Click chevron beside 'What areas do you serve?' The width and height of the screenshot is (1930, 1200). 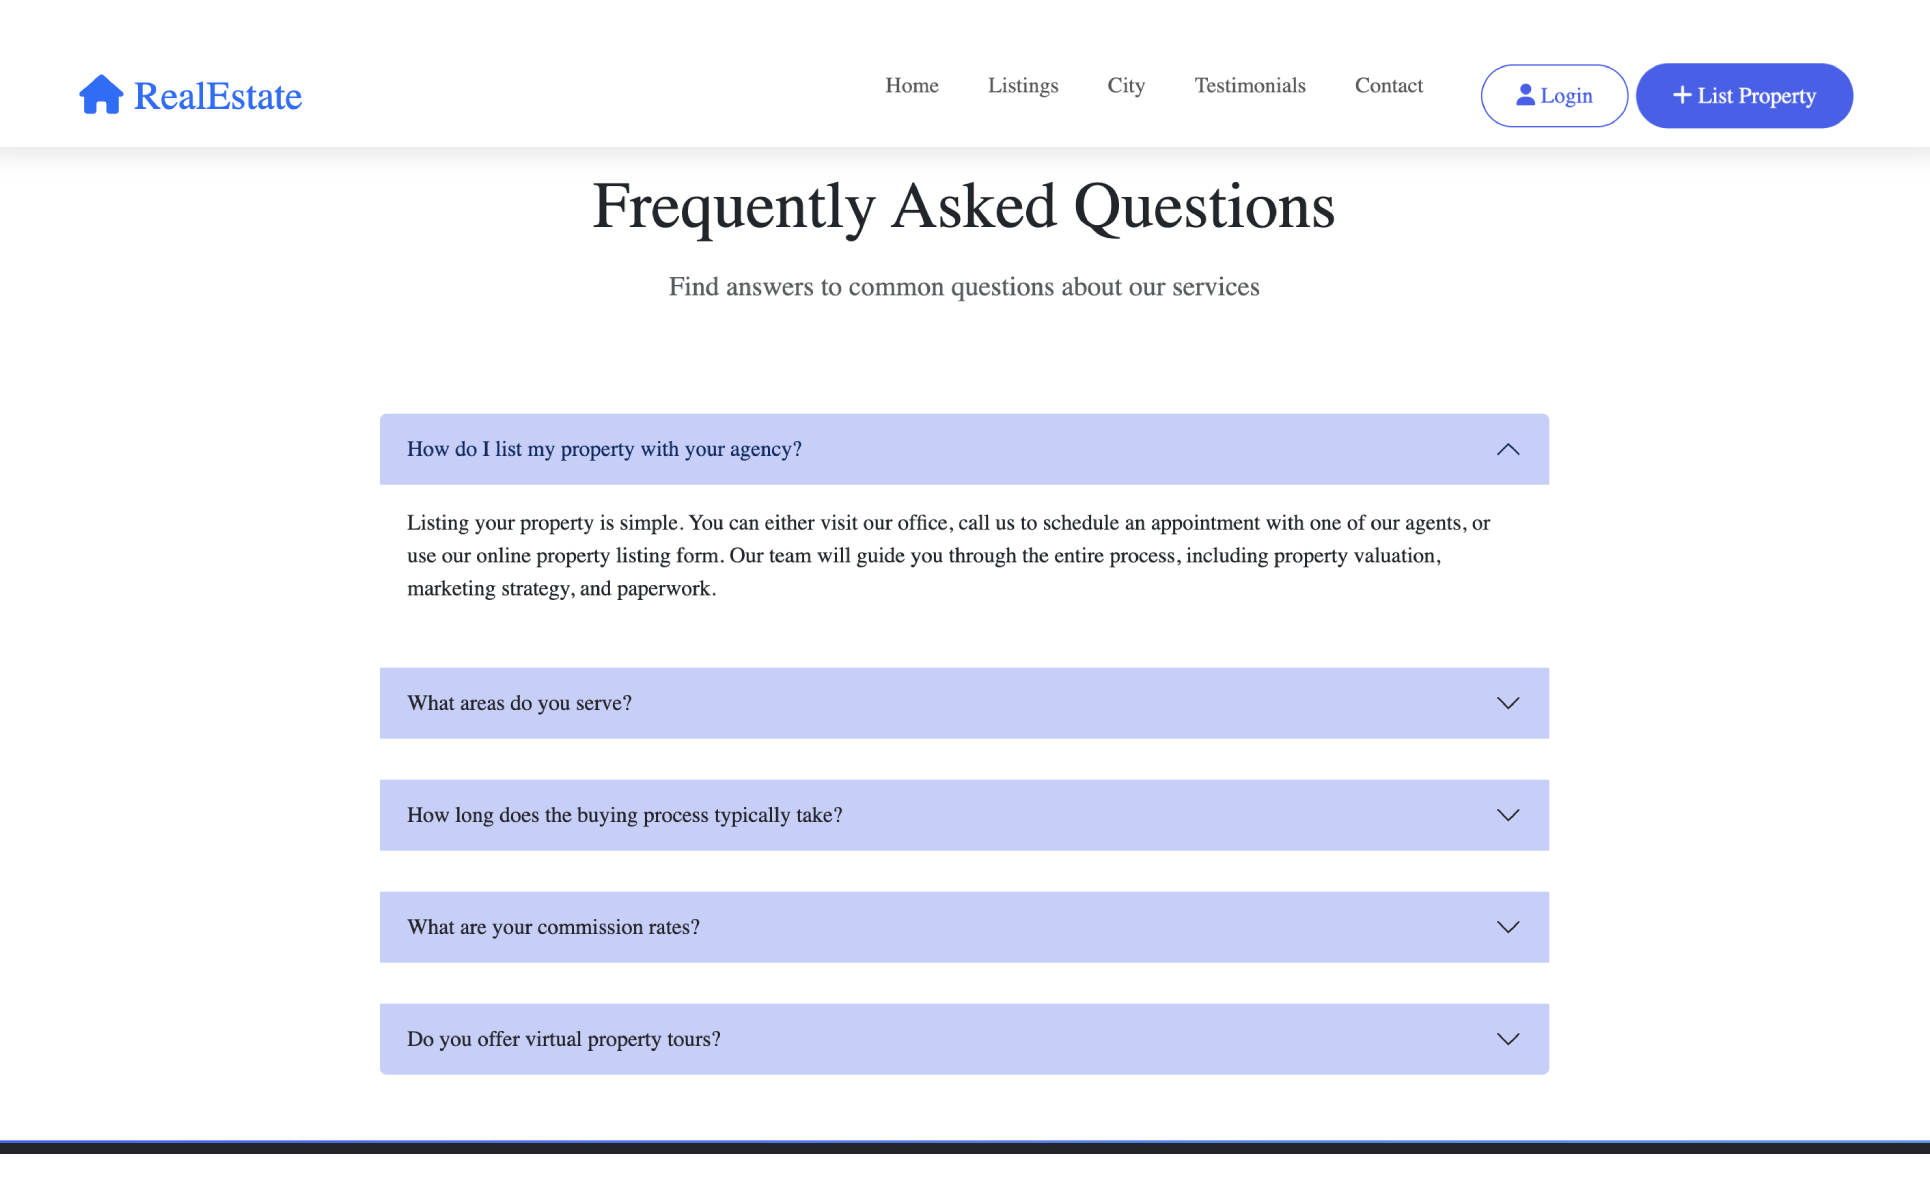point(1508,703)
